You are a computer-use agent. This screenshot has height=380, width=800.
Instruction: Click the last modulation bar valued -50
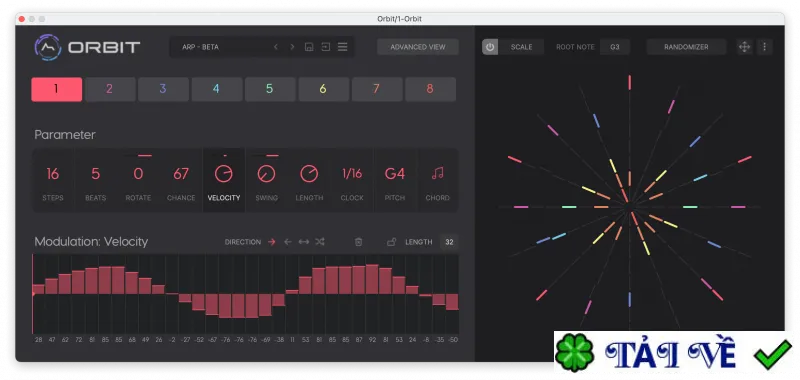click(x=452, y=302)
